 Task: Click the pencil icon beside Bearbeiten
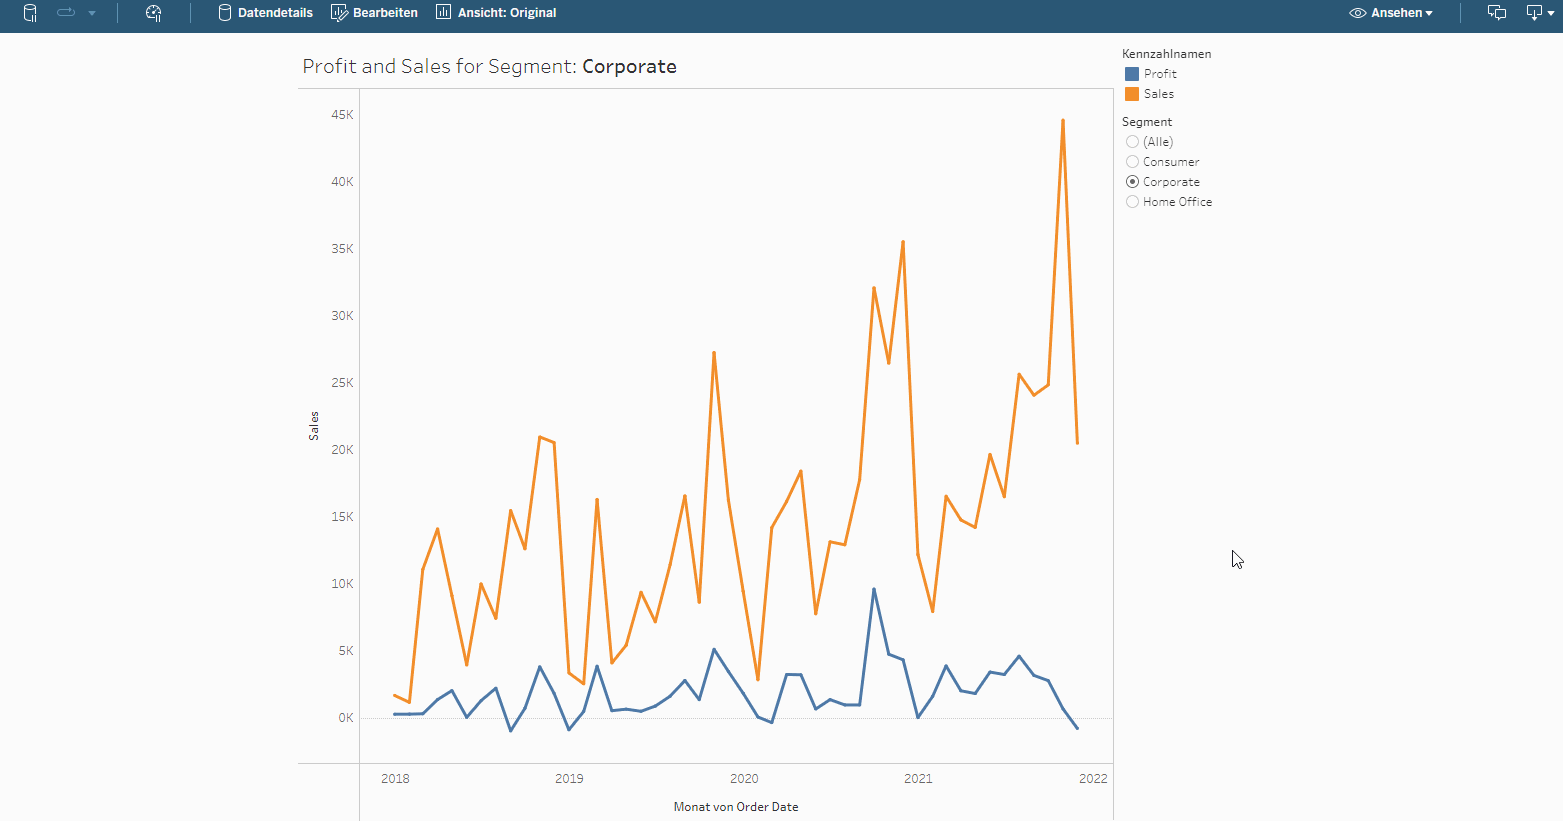coord(338,12)
